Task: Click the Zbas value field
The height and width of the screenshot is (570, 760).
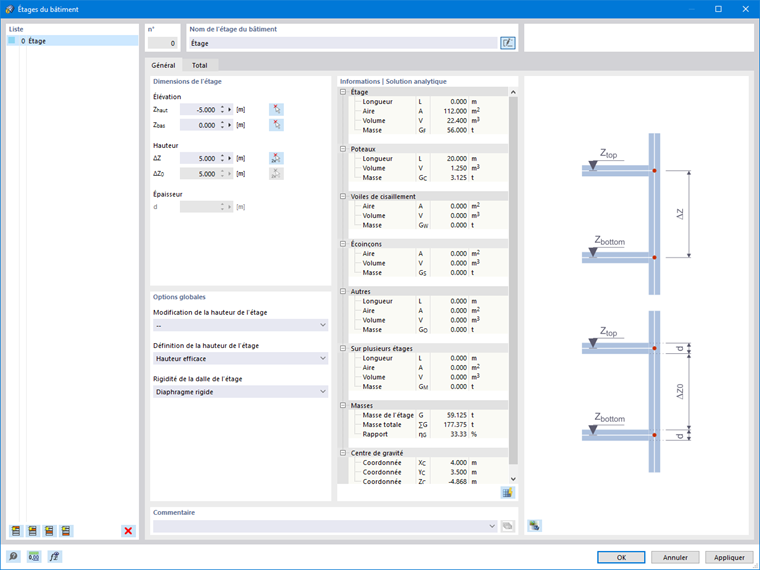Action: click(199, 125)
